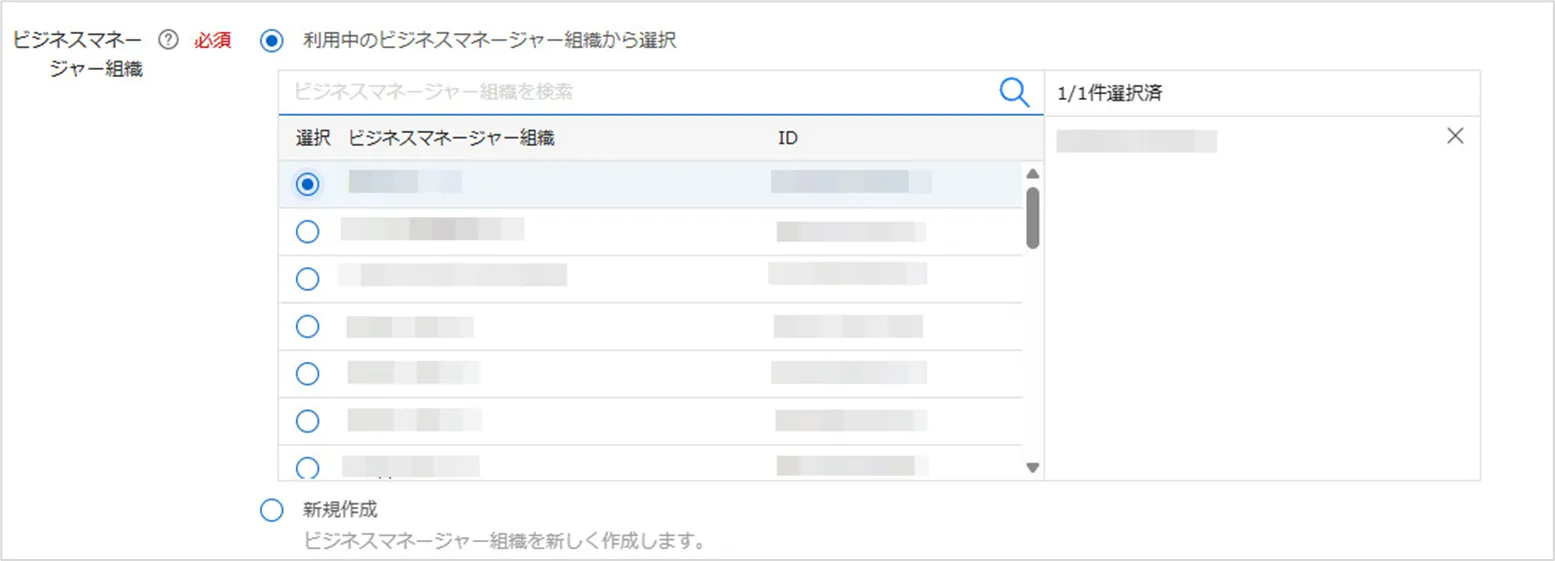Select the sixth organization's radio button
1555x561 pixels.
pyautogui.click(x=308, y=421)
